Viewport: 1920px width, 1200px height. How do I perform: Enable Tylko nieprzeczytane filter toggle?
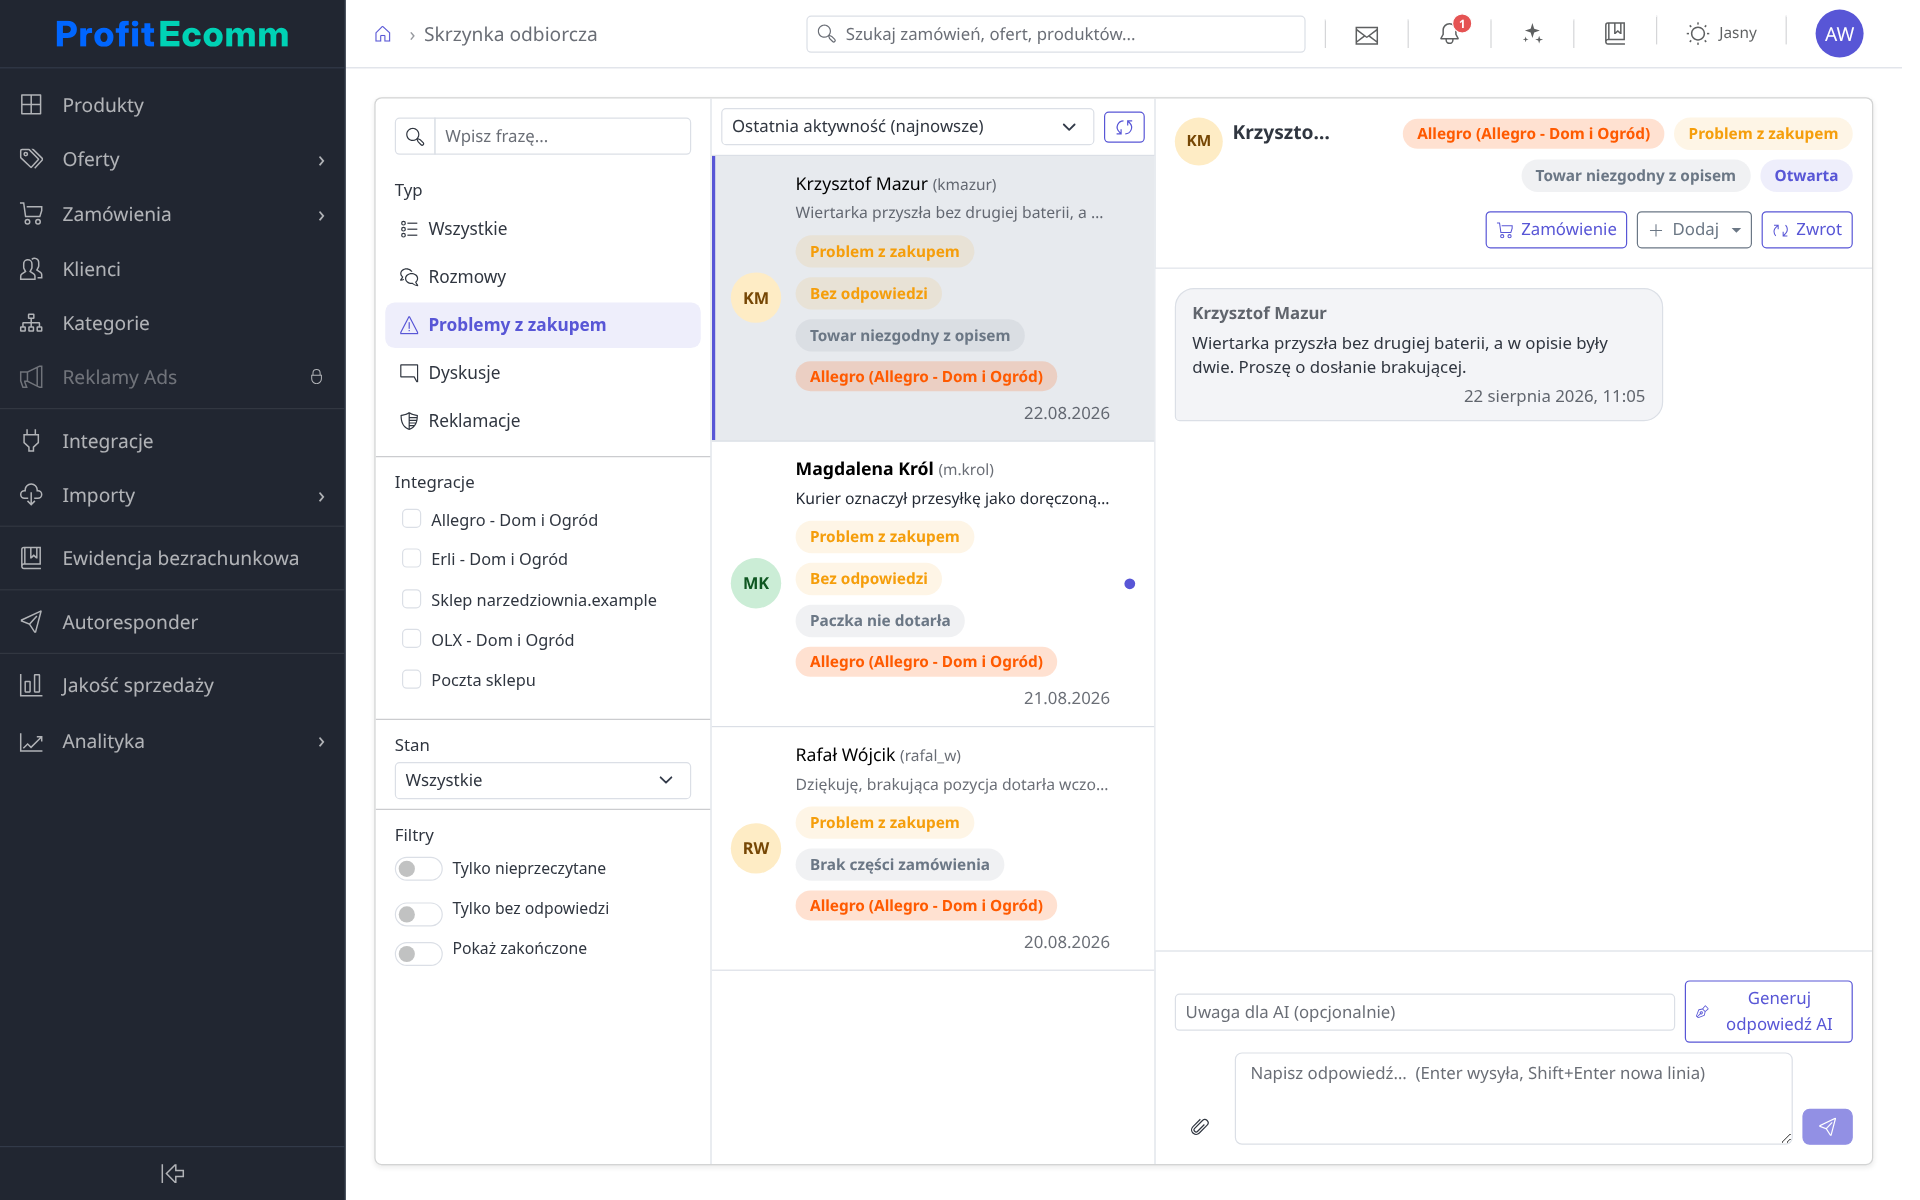click(x=418, y=868)
